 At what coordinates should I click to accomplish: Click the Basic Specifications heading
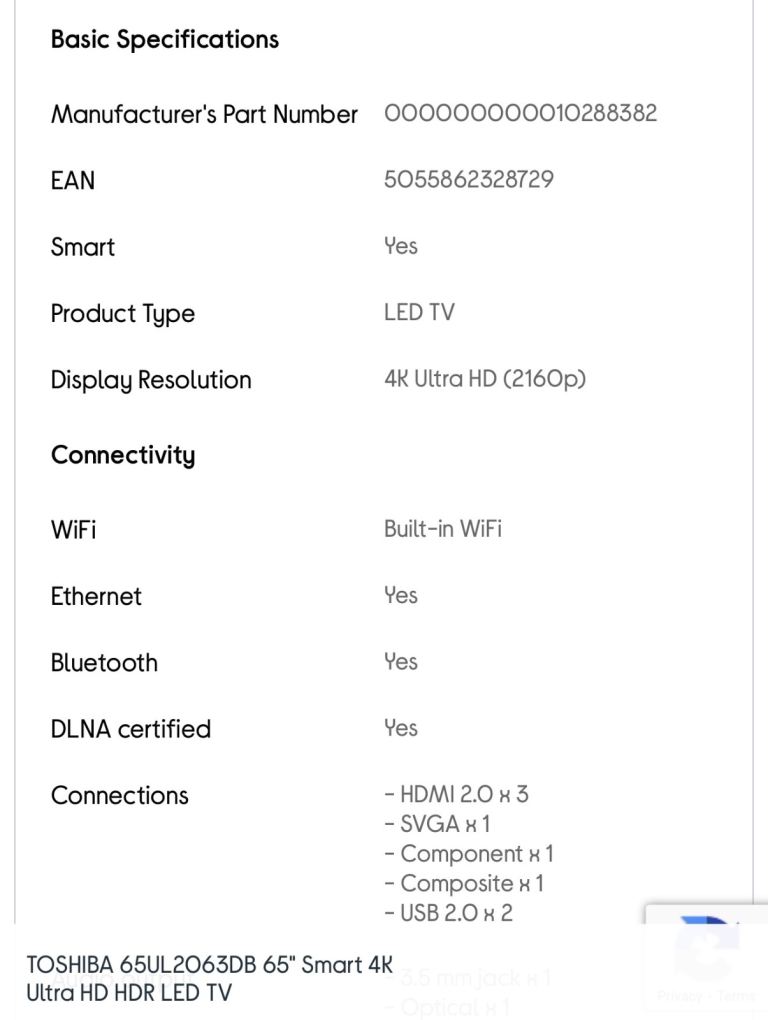coord(165,40)
